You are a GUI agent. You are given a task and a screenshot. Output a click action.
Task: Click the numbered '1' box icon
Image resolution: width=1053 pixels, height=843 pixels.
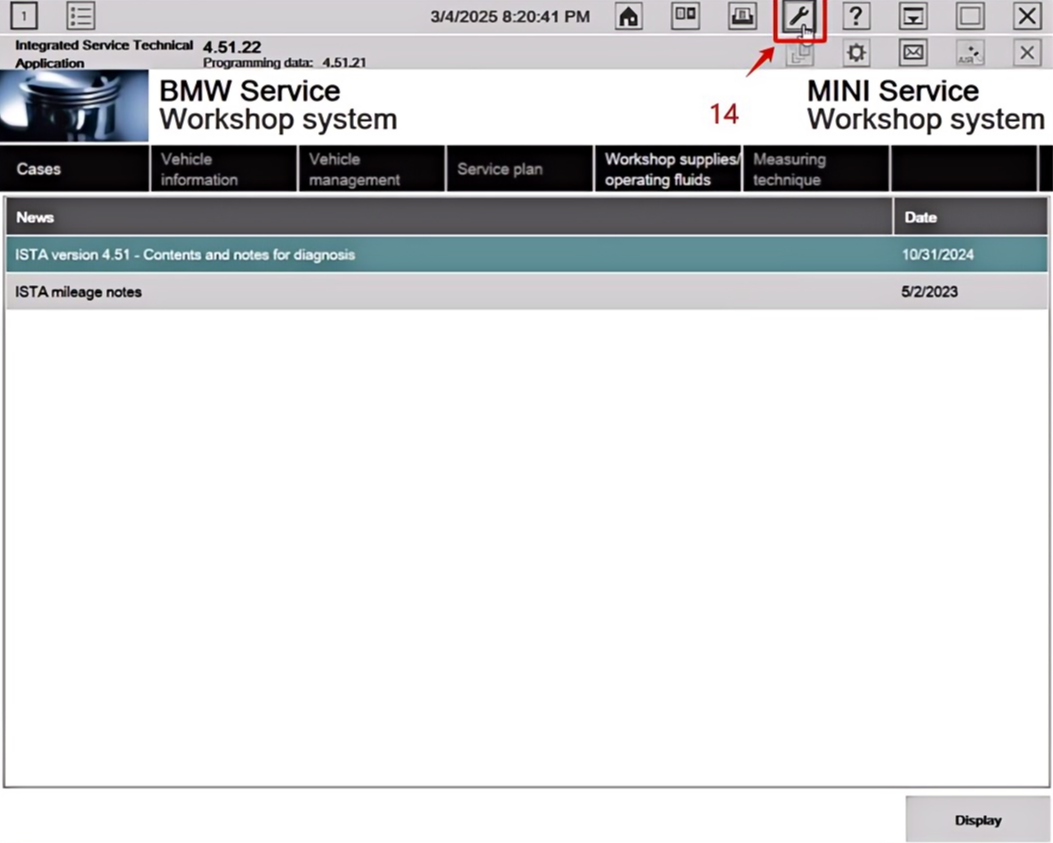[x=24, y=17]
